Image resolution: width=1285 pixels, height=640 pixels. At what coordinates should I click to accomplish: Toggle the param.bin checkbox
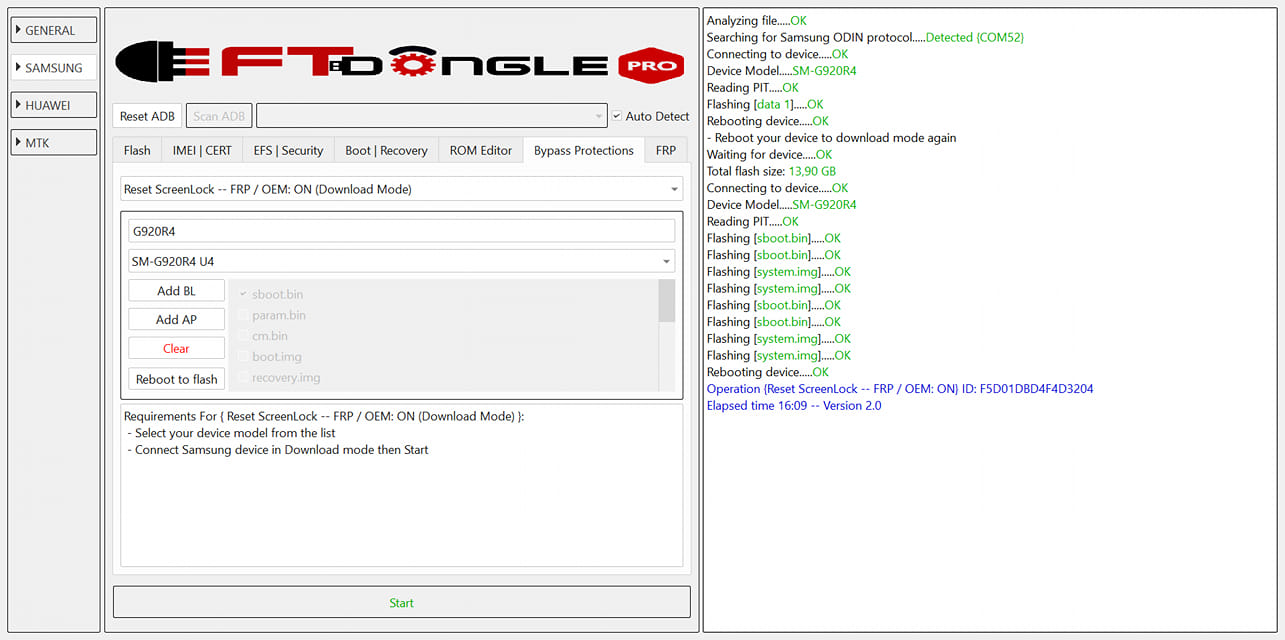click(x=244, y=315)
